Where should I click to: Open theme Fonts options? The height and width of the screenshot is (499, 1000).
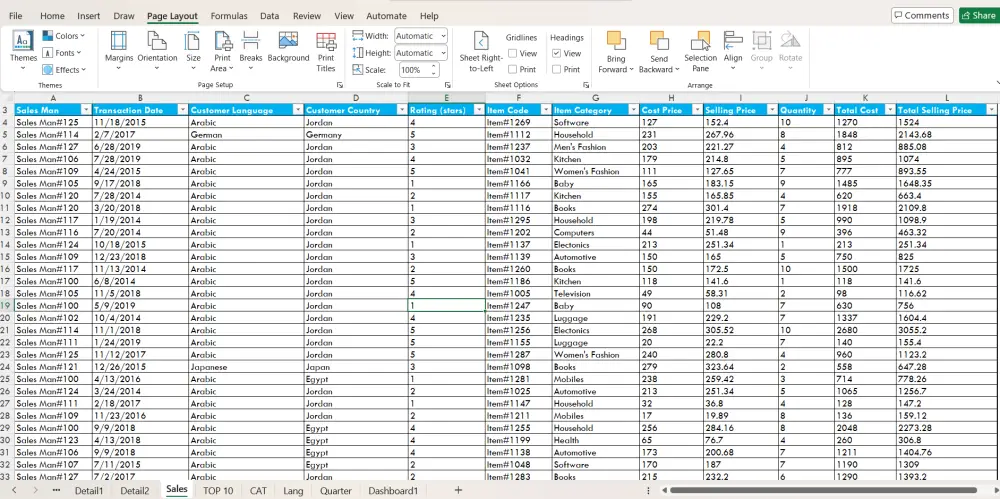pyautogui.click(x=62, y=53)
